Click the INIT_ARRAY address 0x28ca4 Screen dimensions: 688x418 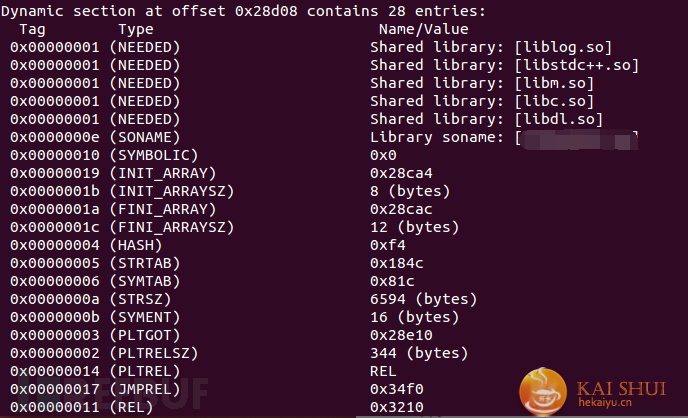[x=401, y=173]
